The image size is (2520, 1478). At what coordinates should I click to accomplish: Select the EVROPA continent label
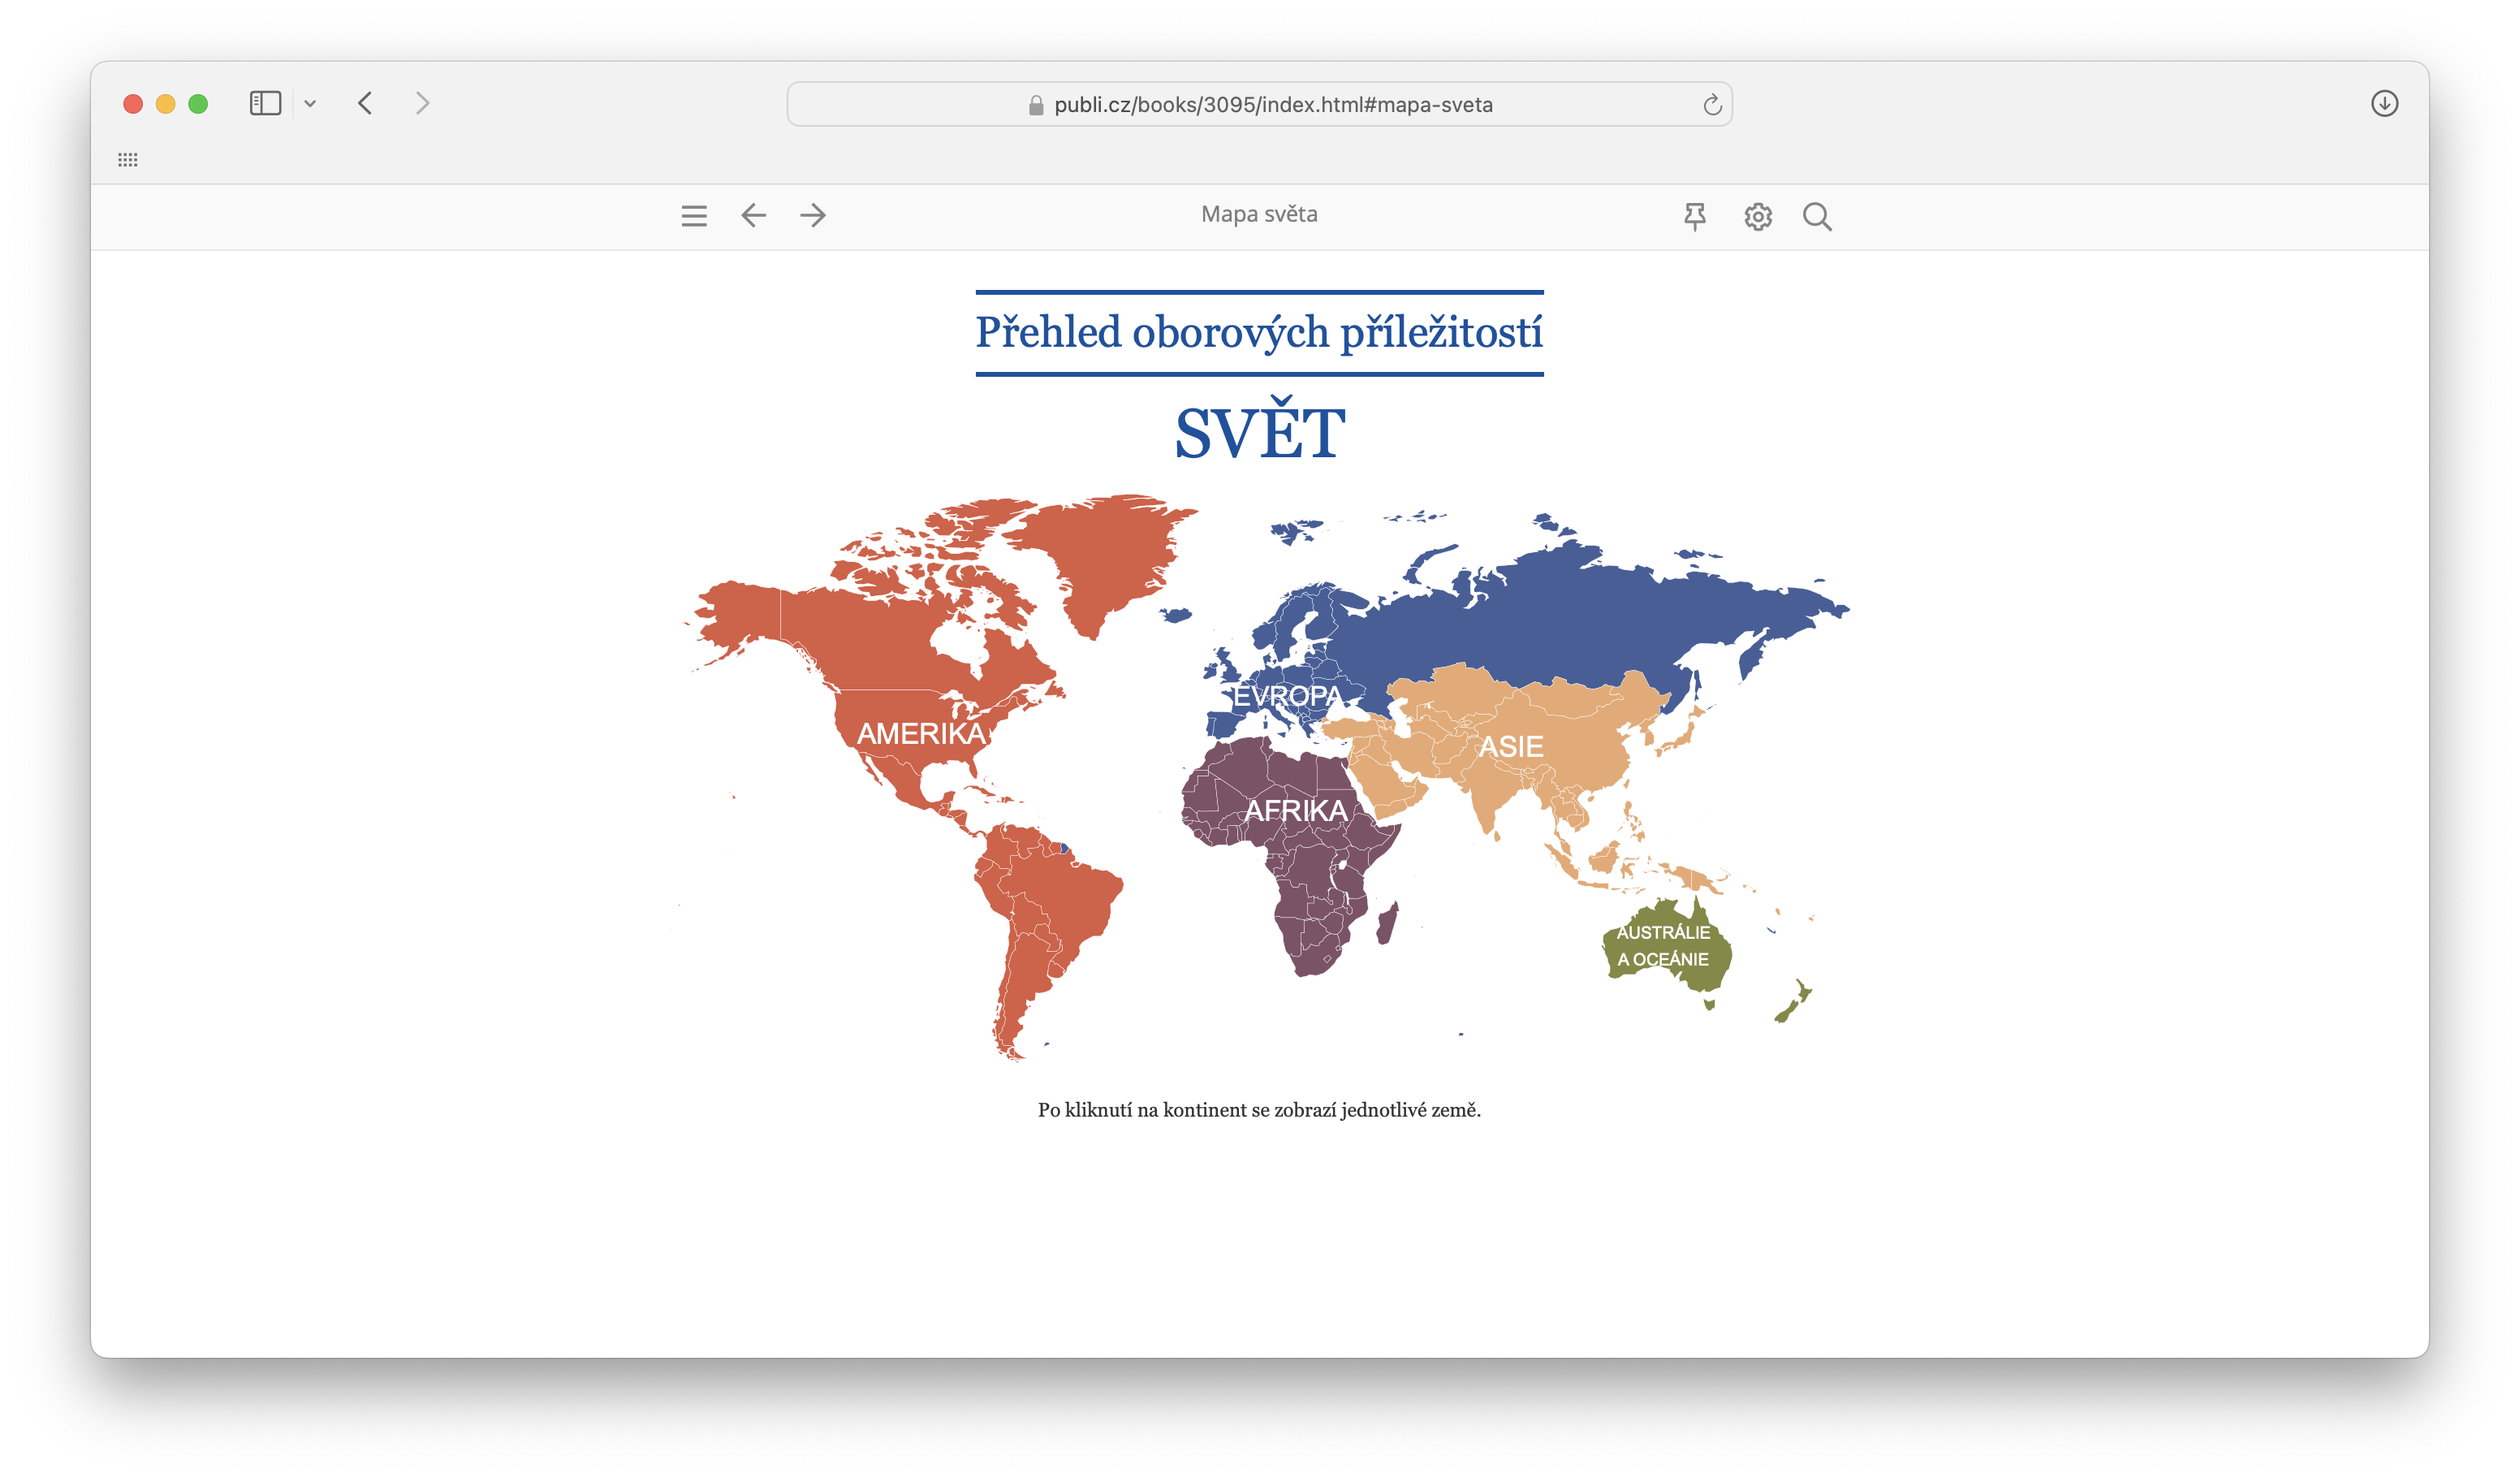[x=1286, y=696]
